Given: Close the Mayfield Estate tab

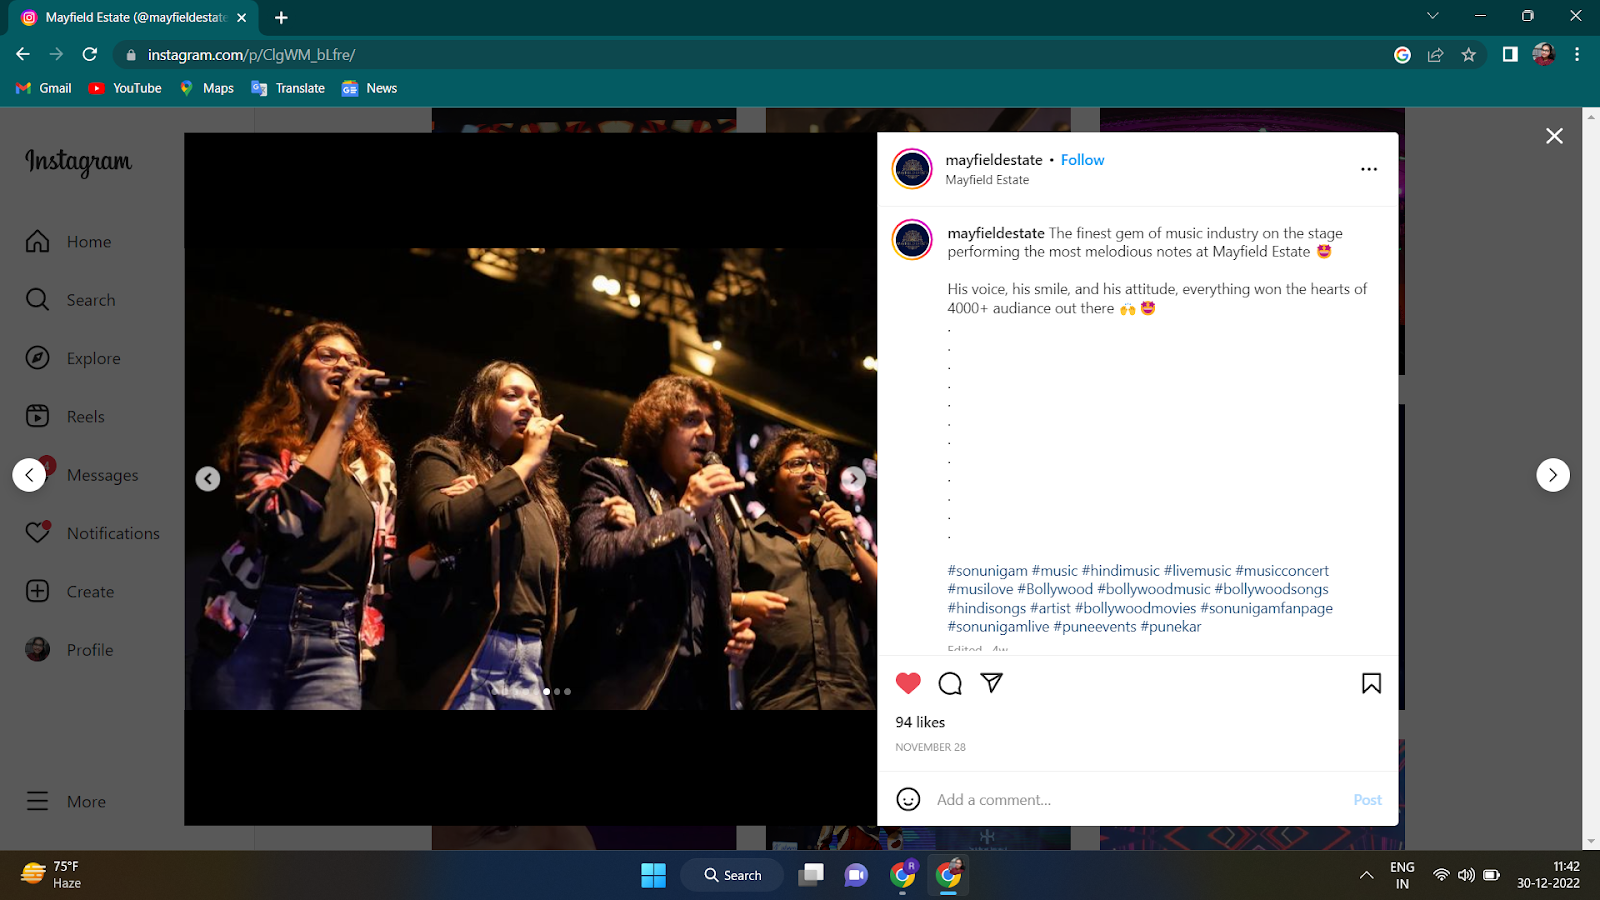Looking at the screenshot, I should [x=241, y=17].
